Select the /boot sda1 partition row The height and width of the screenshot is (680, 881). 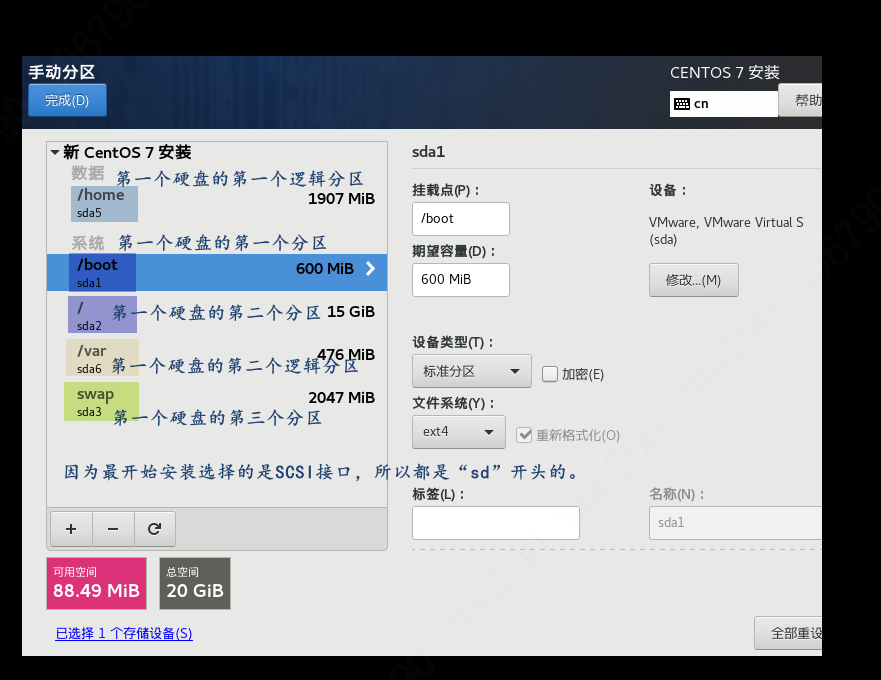[x=217, y=273]
